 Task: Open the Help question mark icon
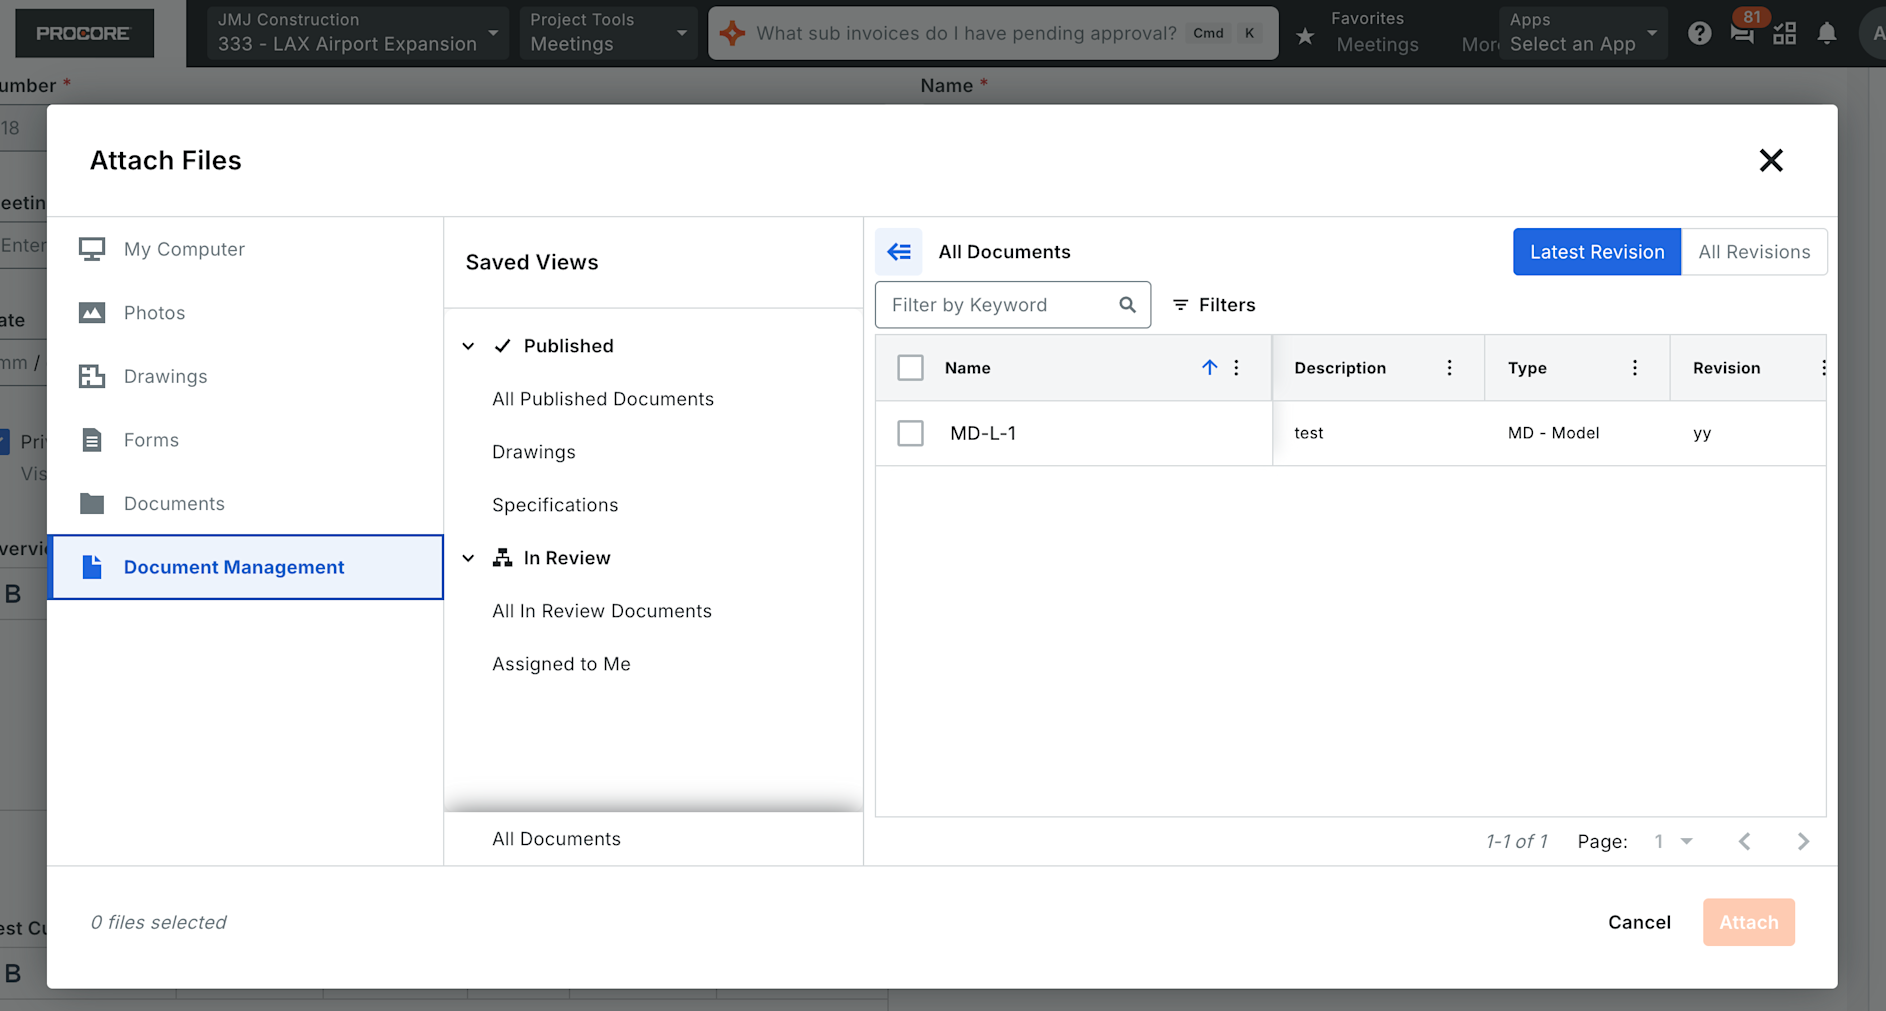(x=1699, y=33)
